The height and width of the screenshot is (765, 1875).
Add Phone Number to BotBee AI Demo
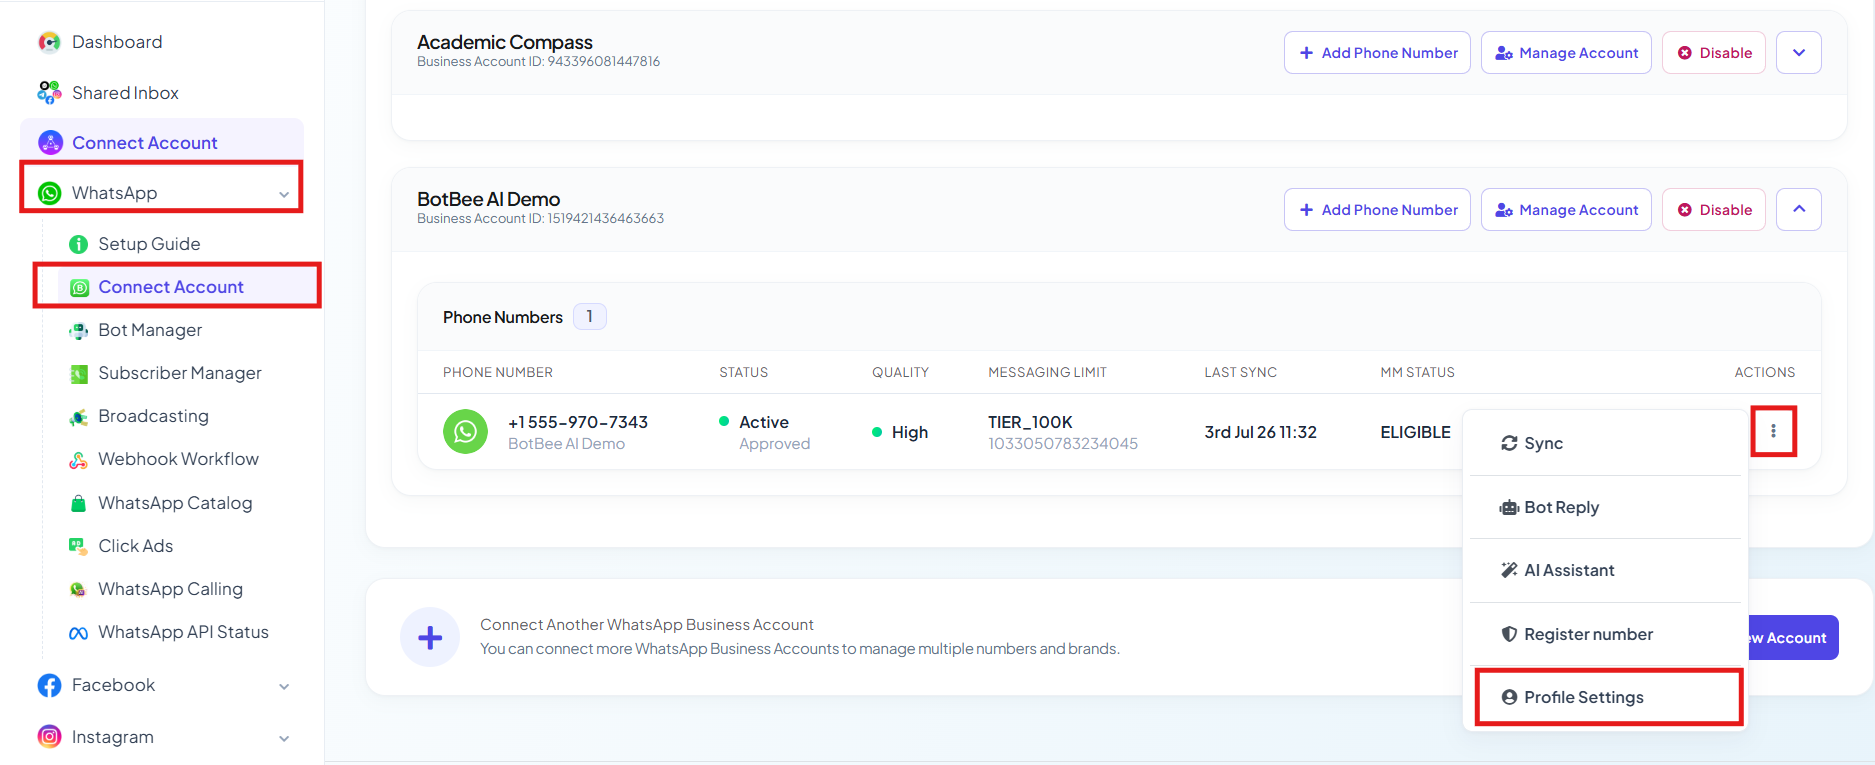click(x=1377, y=210)
